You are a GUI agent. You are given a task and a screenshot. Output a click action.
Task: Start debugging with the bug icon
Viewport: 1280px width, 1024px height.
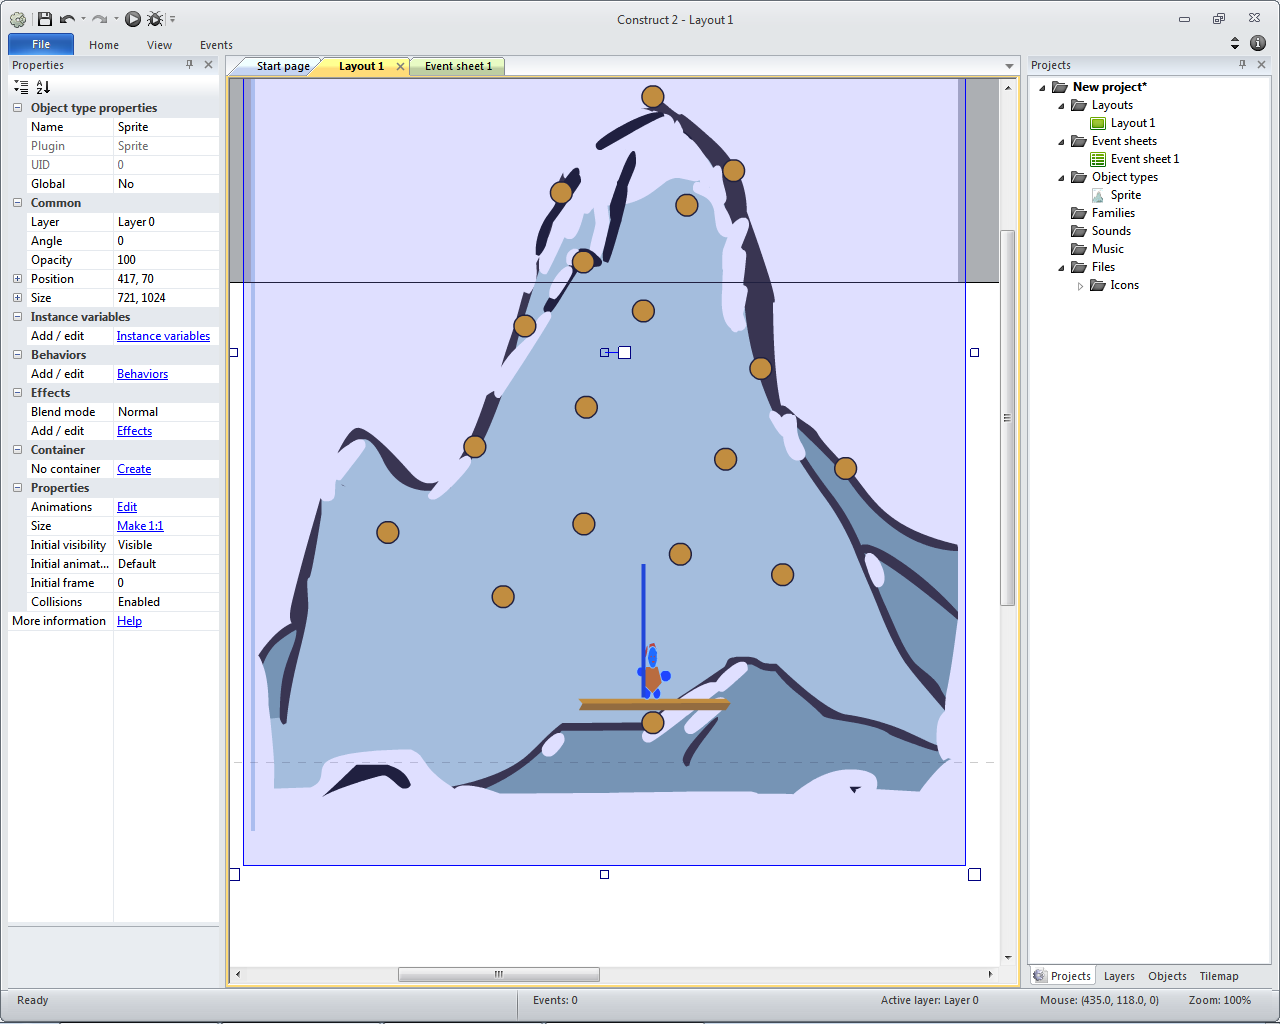(x=155, y=19)
